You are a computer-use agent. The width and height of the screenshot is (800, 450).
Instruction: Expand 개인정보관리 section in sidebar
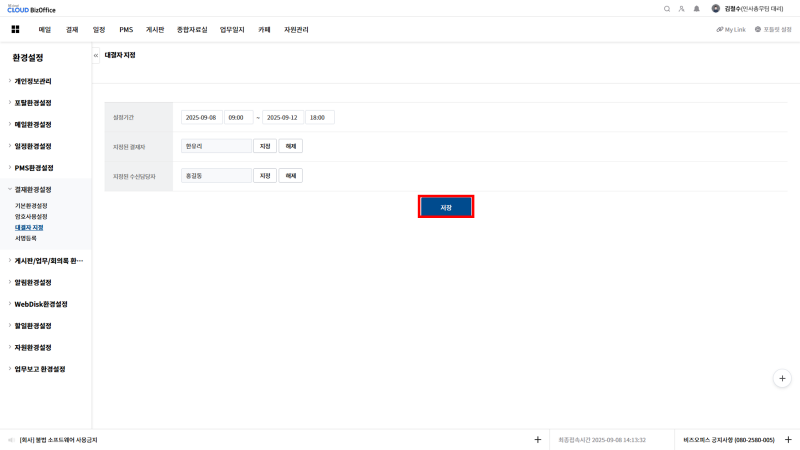click(33, 81)
